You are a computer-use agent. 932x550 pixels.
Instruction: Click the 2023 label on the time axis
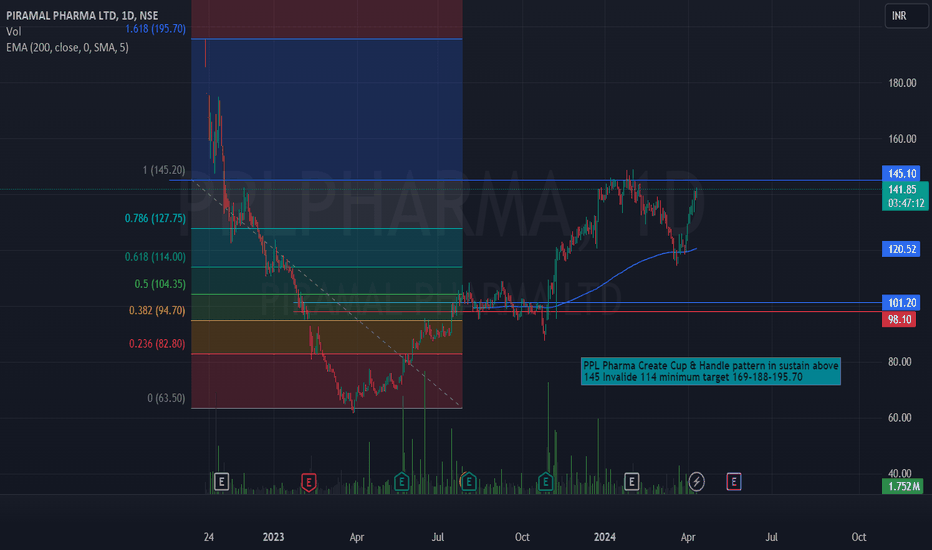point(273,537)
